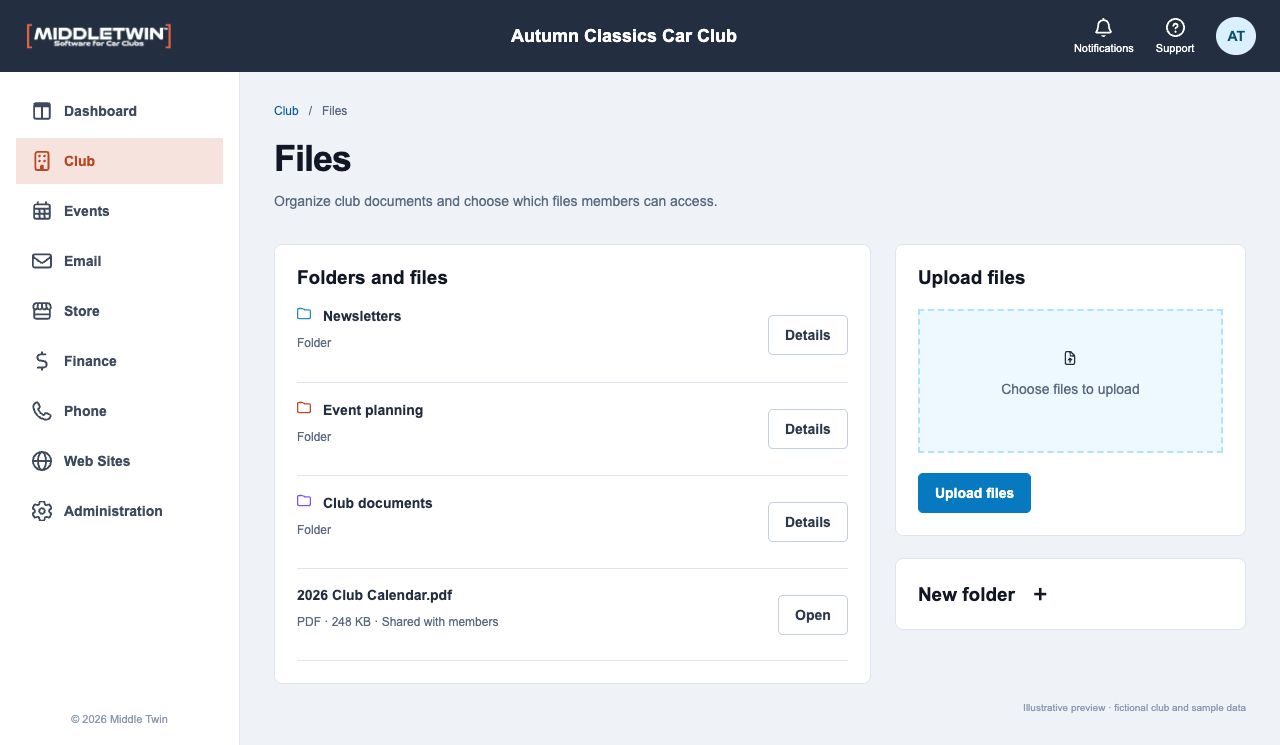The height and width of the screenshot is (745, 1280).
Task: Click the Newsletters folder name
Action: coord(362,316)
